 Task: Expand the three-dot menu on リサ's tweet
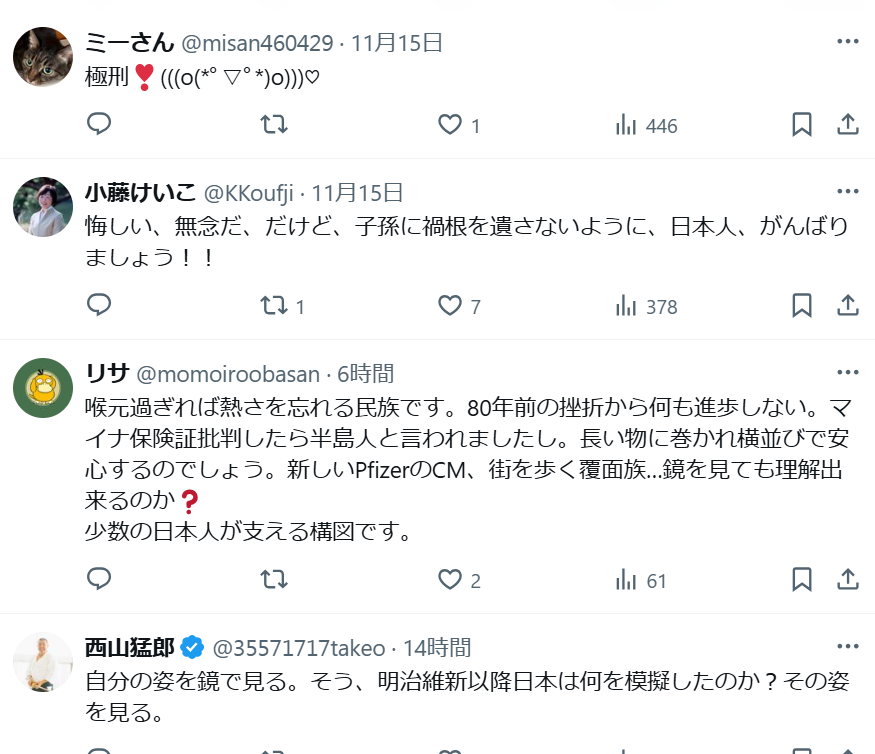click(848, 372)
